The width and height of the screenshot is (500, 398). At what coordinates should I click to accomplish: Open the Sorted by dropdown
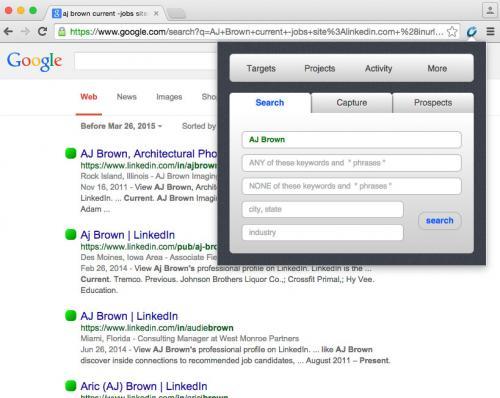point(199,126)
